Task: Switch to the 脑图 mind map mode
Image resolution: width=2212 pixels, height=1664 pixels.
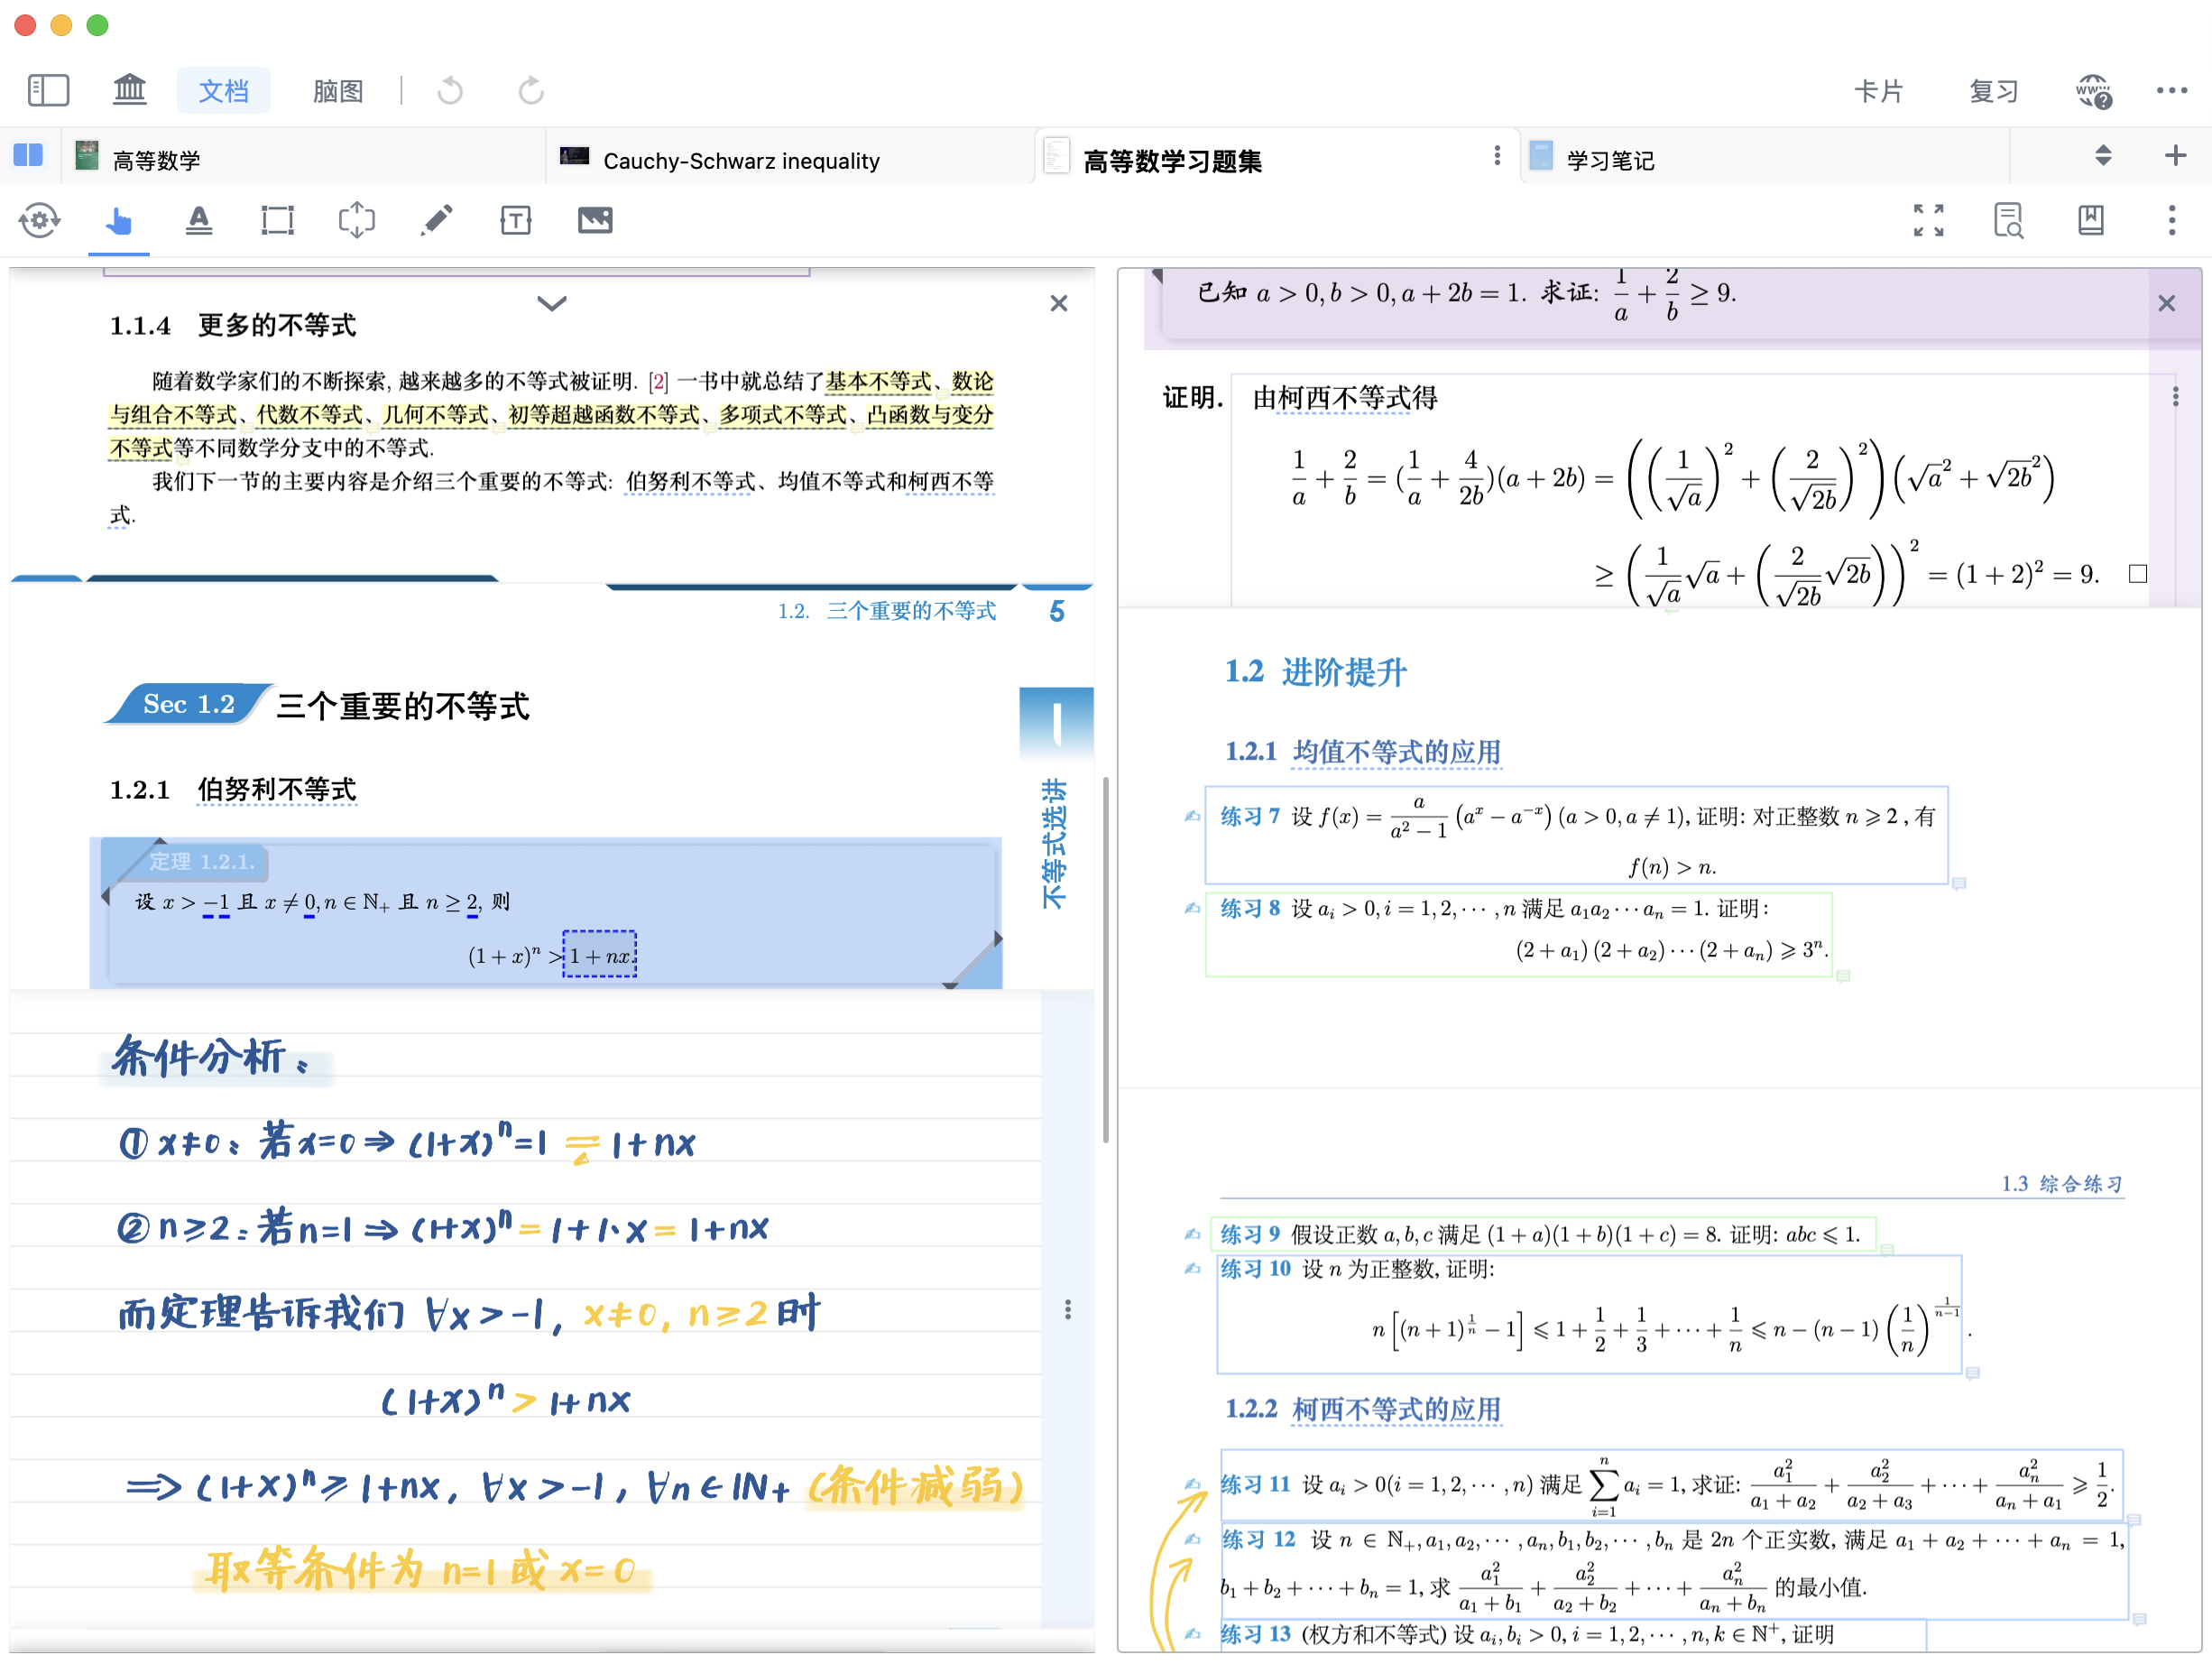Action: tap(337, 91)
